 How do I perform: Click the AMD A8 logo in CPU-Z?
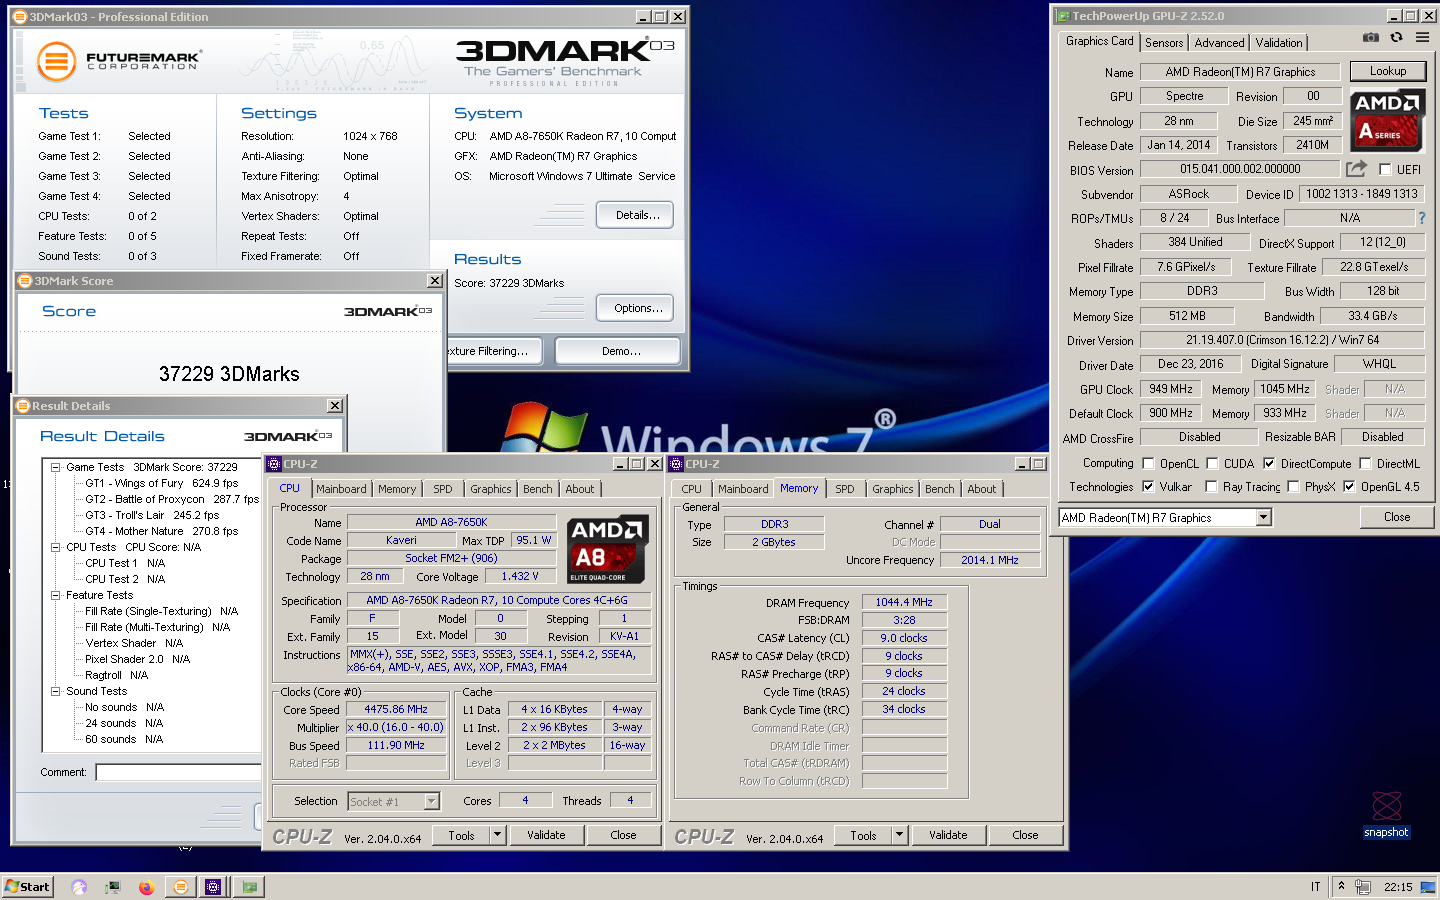click(607, 550)
